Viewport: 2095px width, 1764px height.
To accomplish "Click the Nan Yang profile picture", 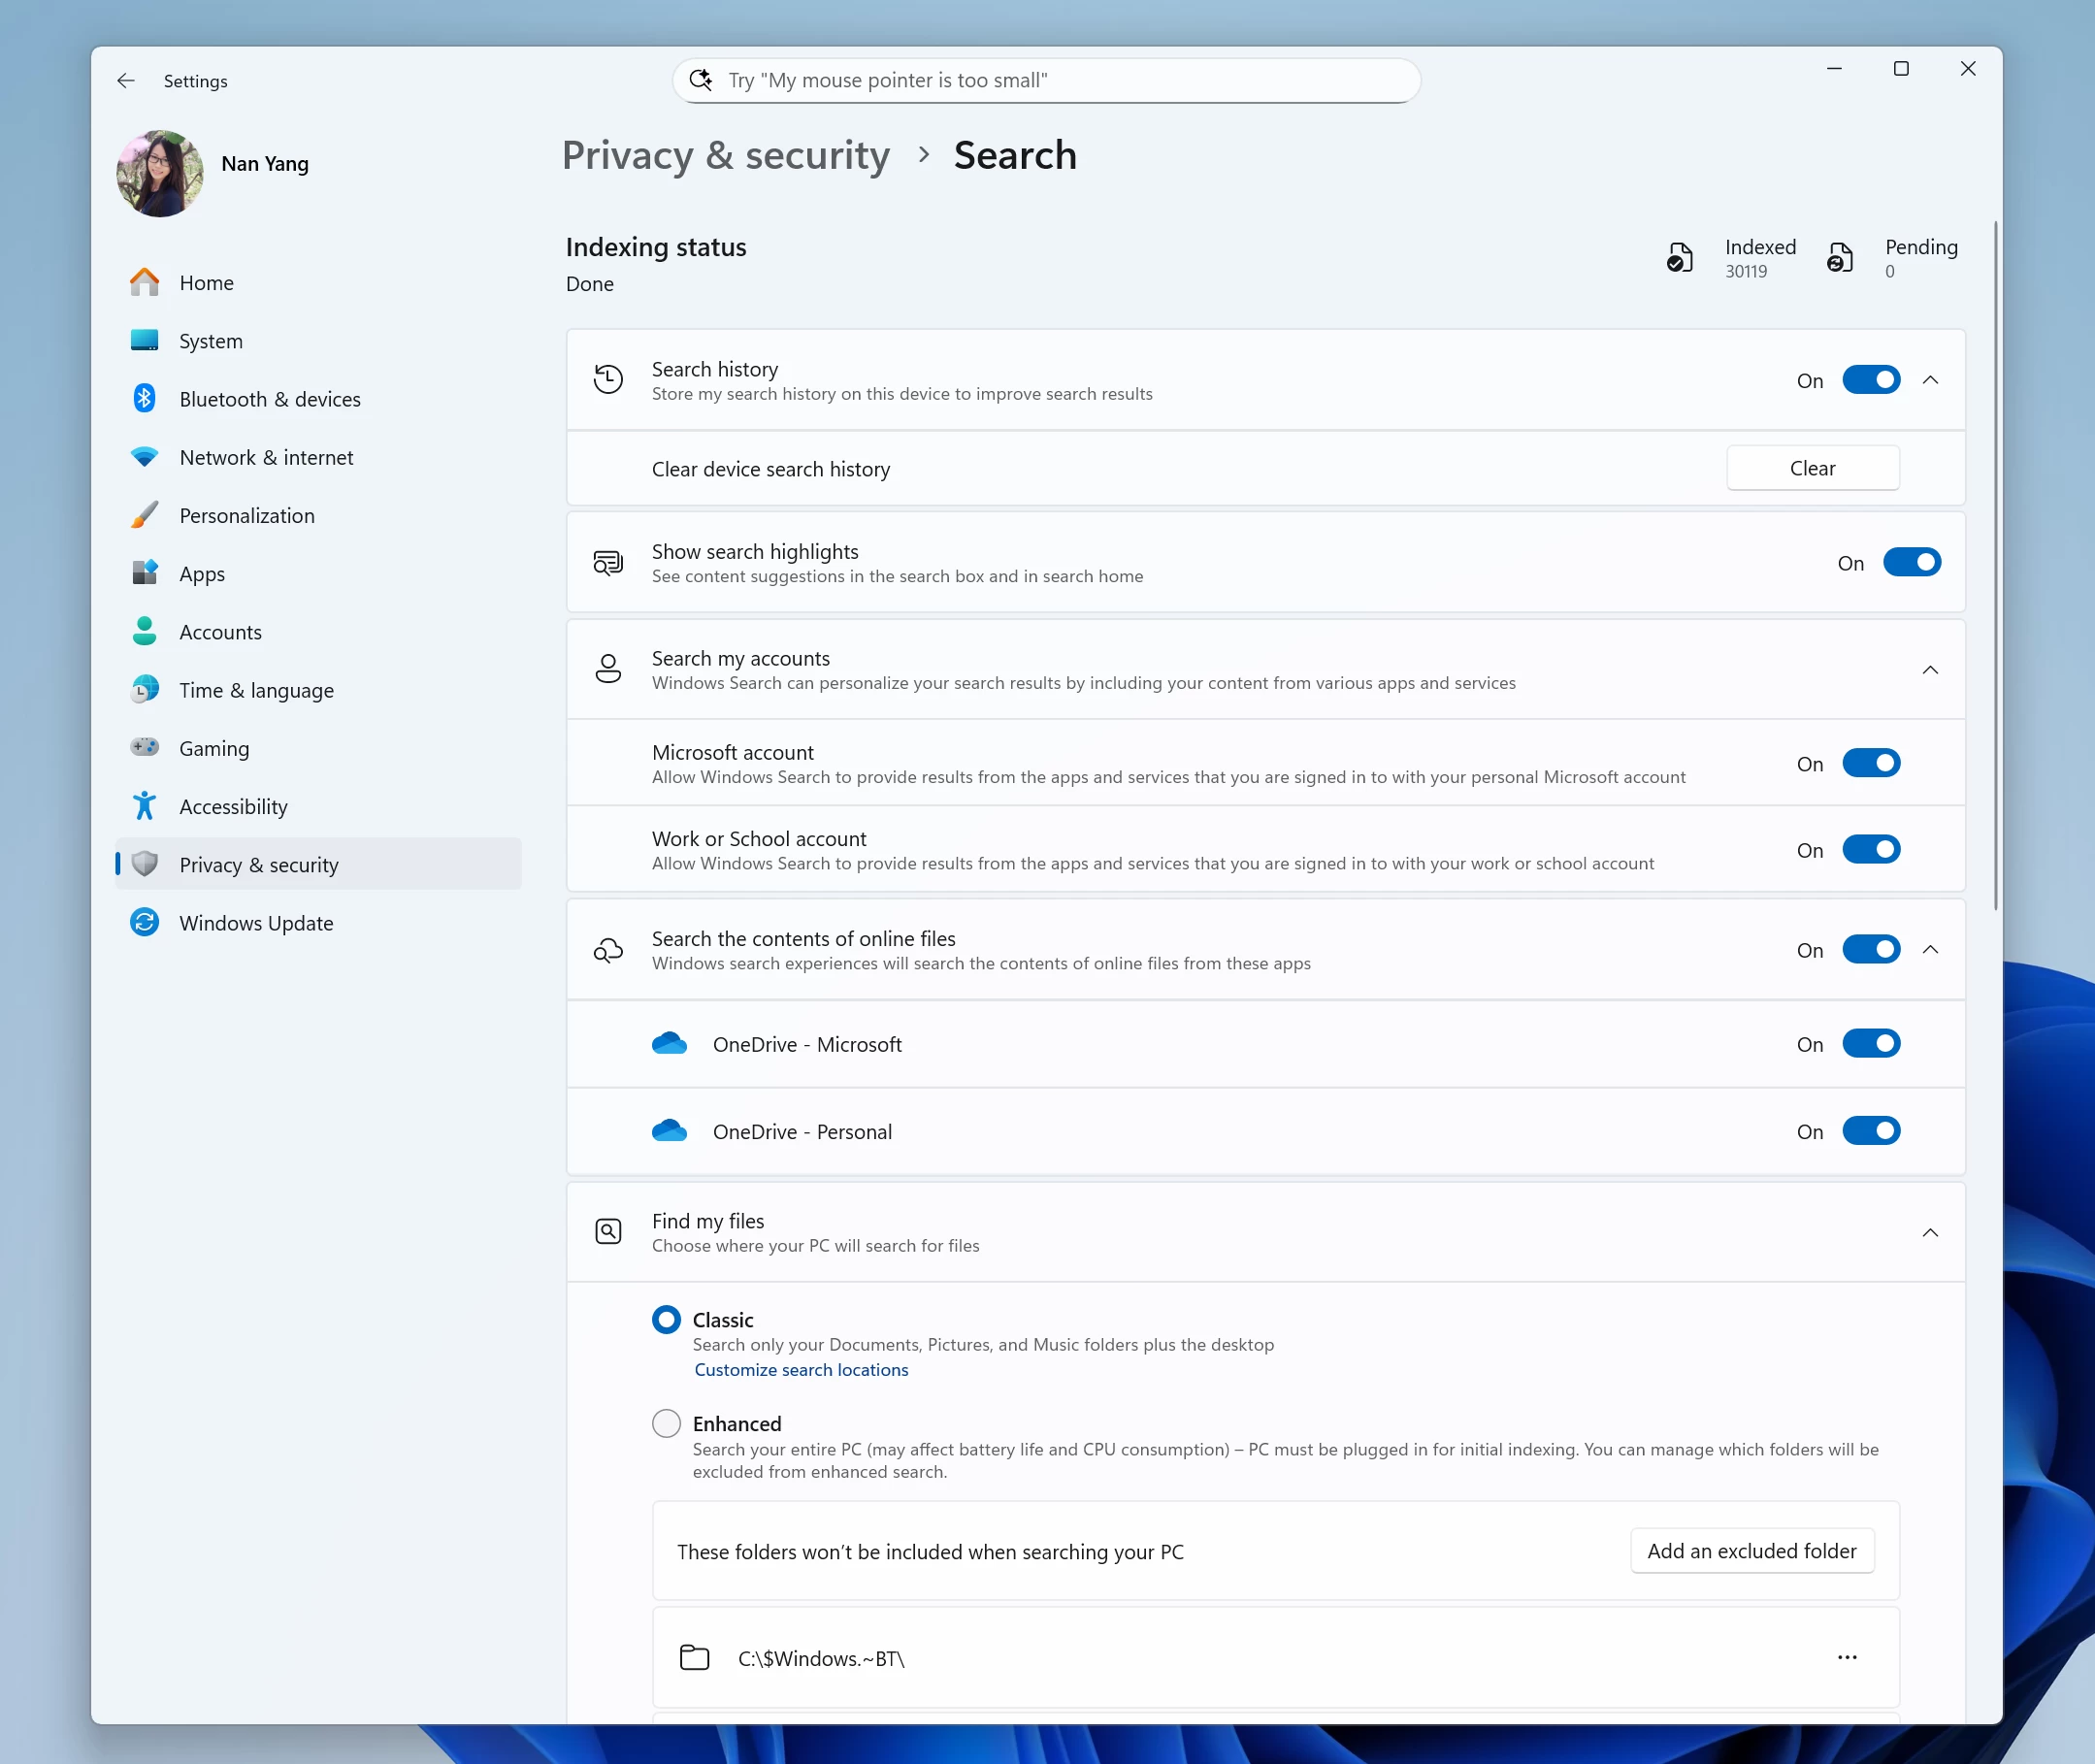I will 160,173.
